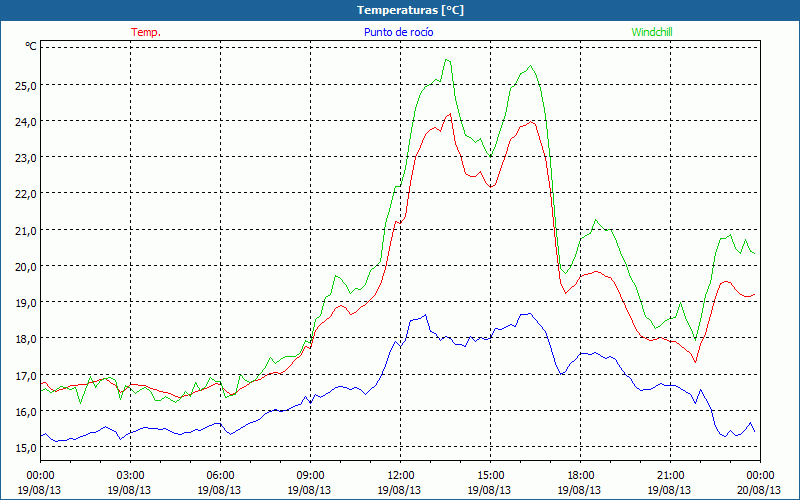Click the 00:00 19/08/13 start time marker
The width and height of the screenshot is (800, 500).
40,483
